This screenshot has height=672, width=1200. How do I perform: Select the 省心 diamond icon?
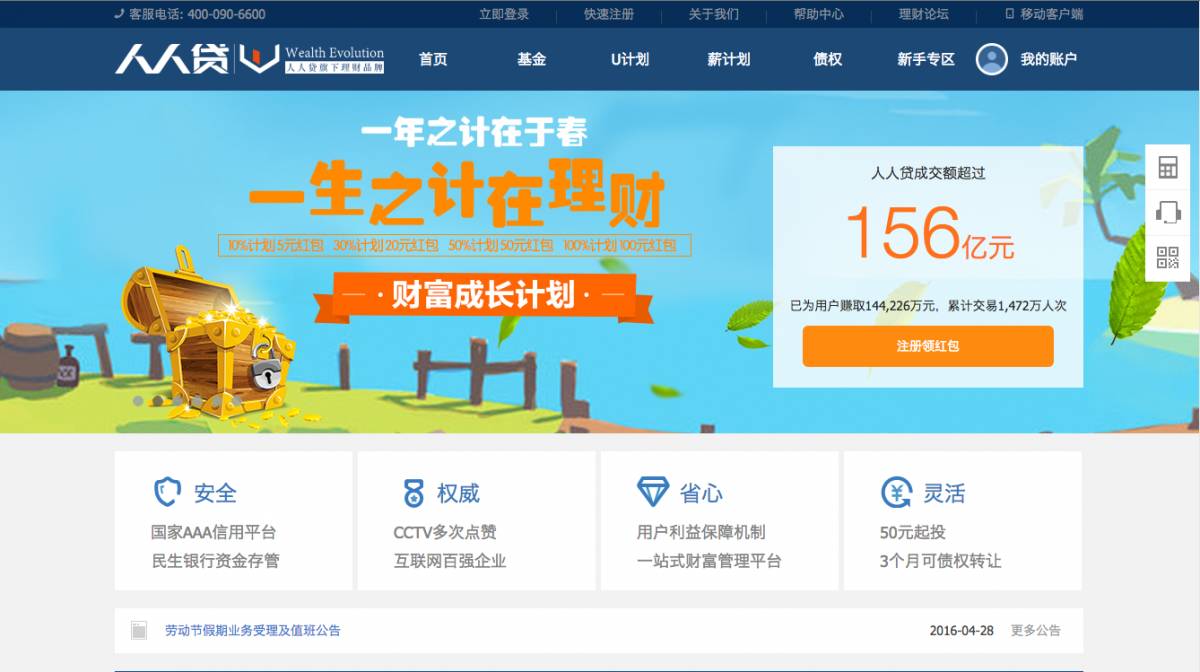655,491
